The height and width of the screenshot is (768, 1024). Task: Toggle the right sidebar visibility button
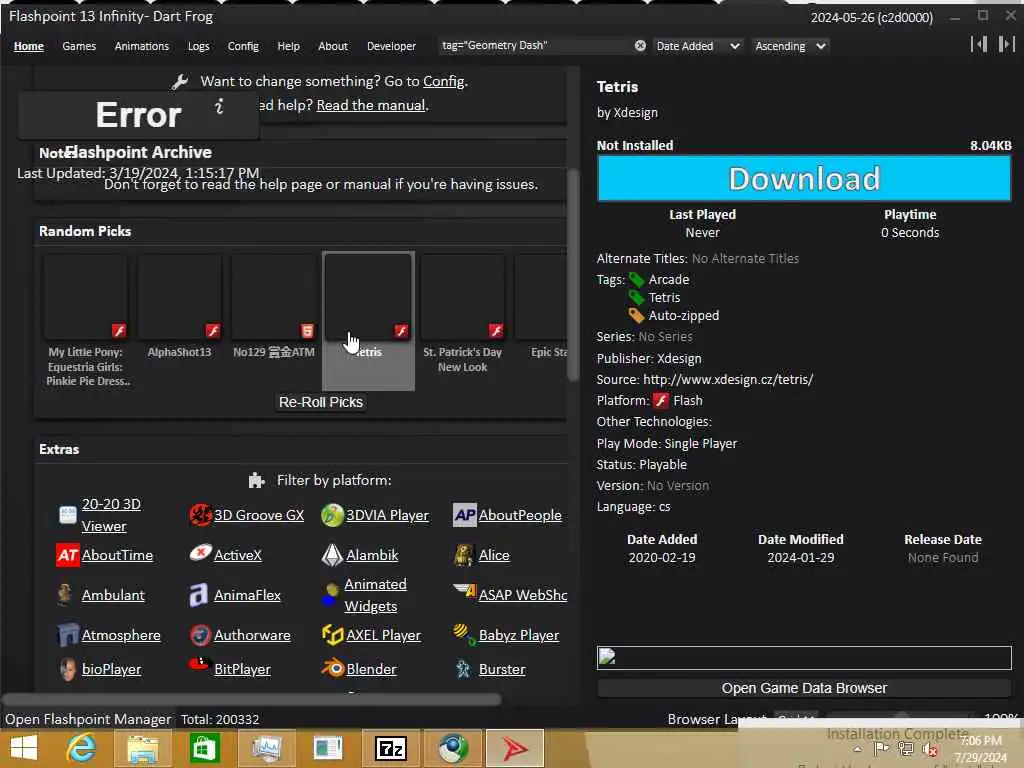(x=1006, y=44)
